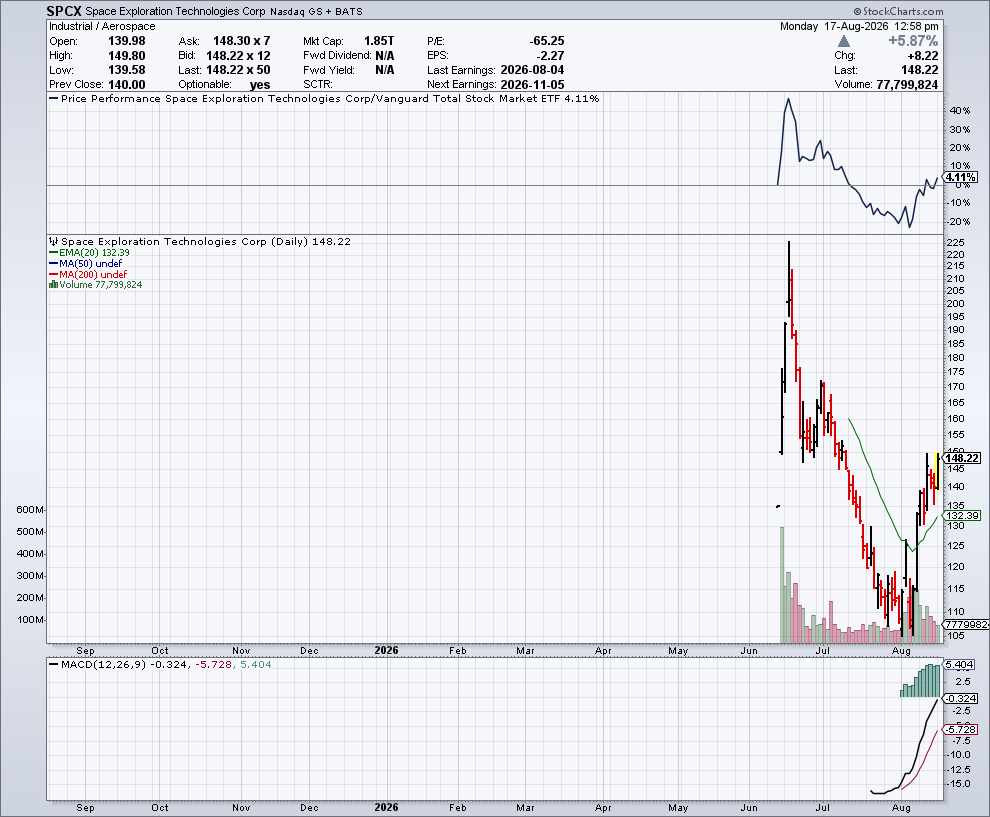Click the yellow-highlighted latest price bar
This screenshot has width=990, height=817.
938,471
